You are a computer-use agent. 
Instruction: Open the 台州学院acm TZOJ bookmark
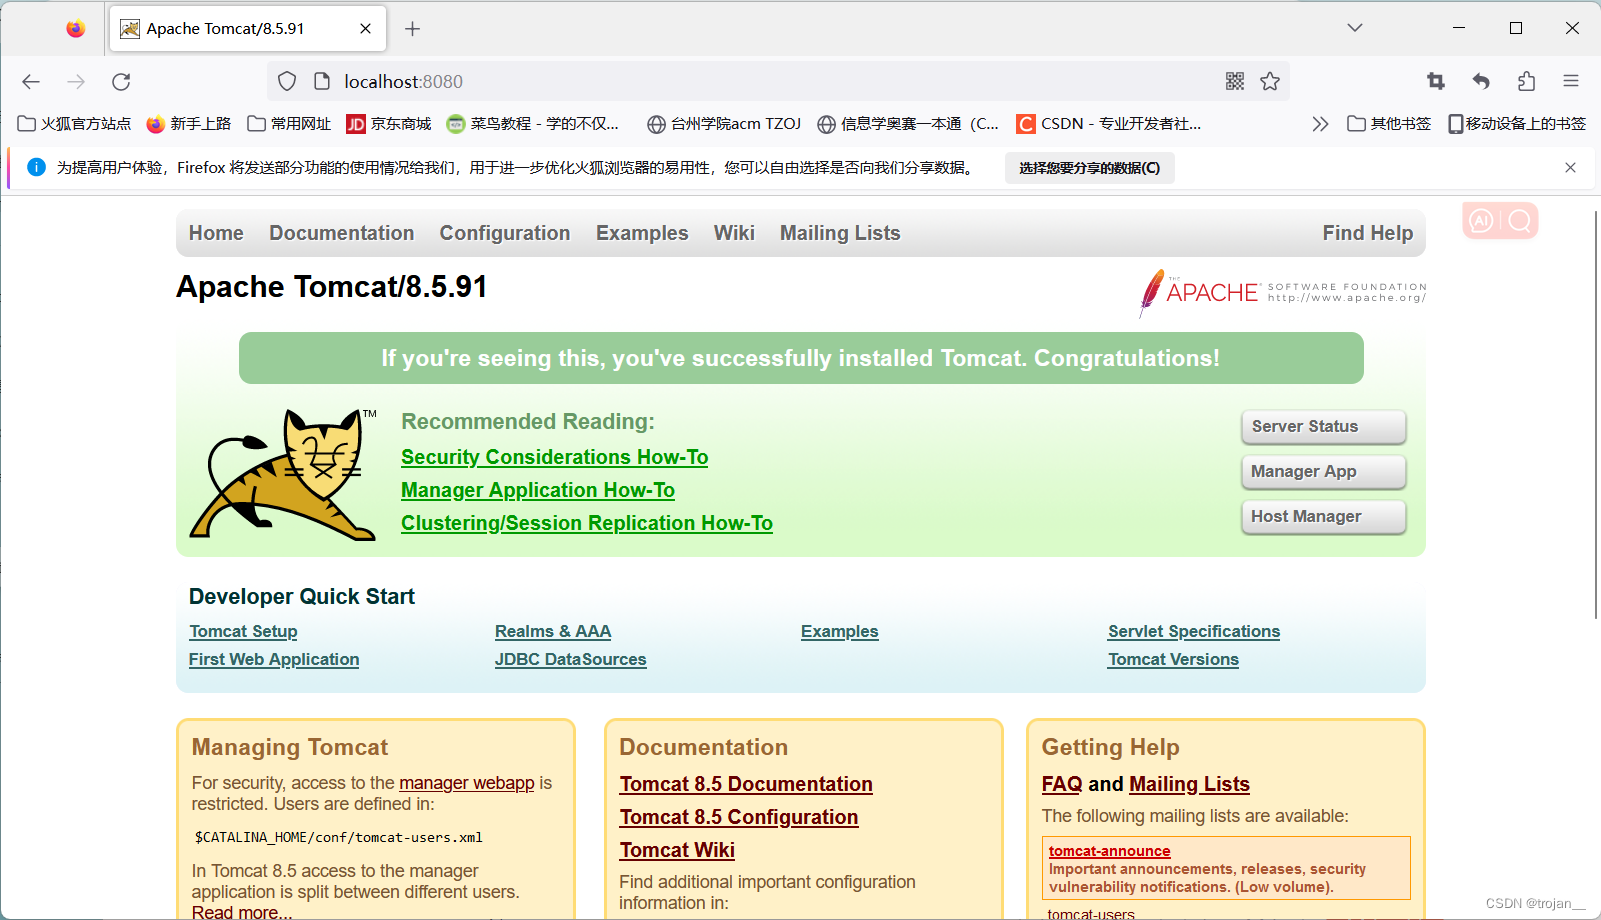tap(724, 124)
